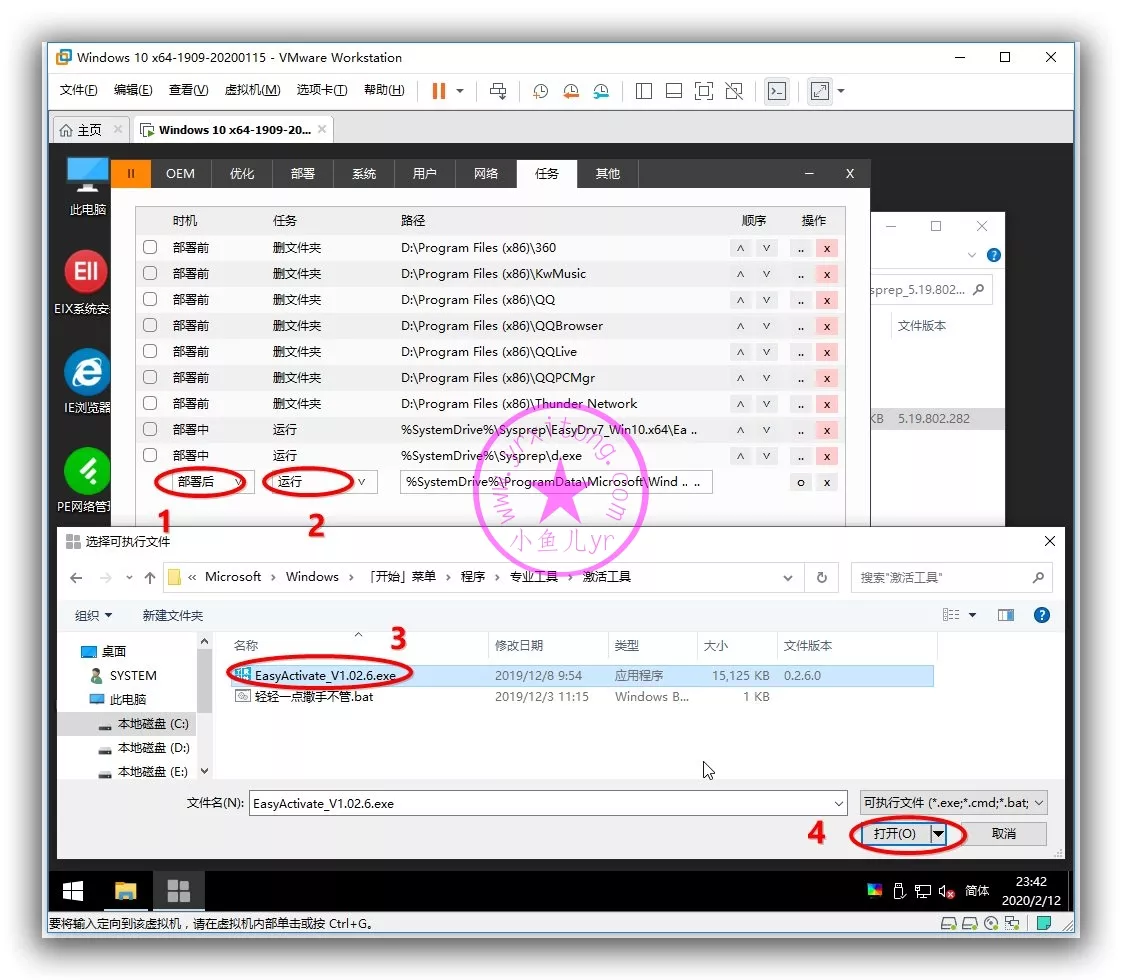Open the 虚拟机(M) menu
The width and height of the screenshot is (1122, 980).
click(x=252, y=90)
